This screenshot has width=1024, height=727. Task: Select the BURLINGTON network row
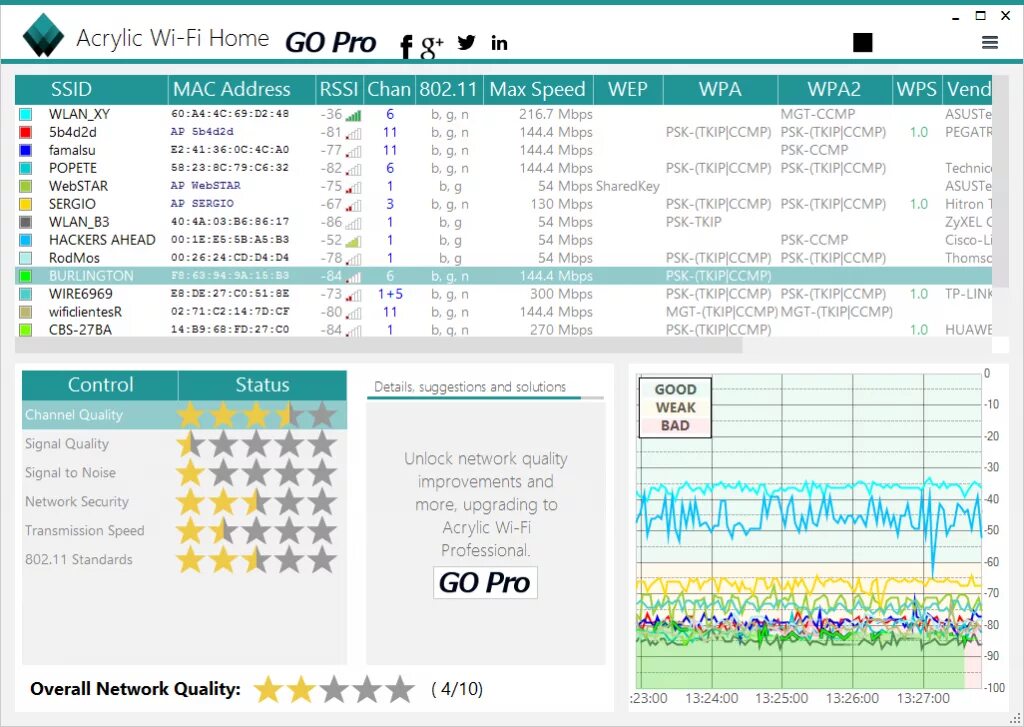504,276
